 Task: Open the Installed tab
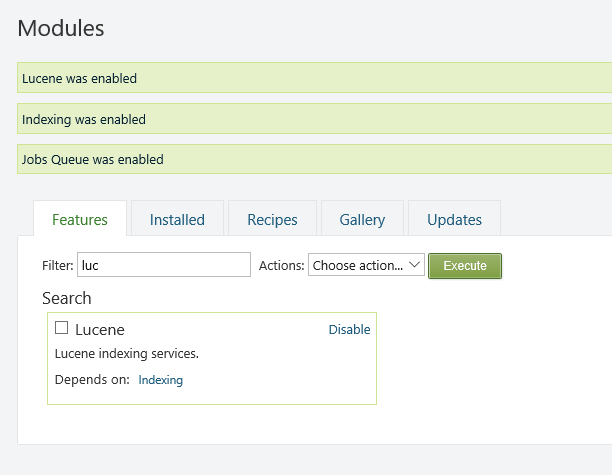177,219
